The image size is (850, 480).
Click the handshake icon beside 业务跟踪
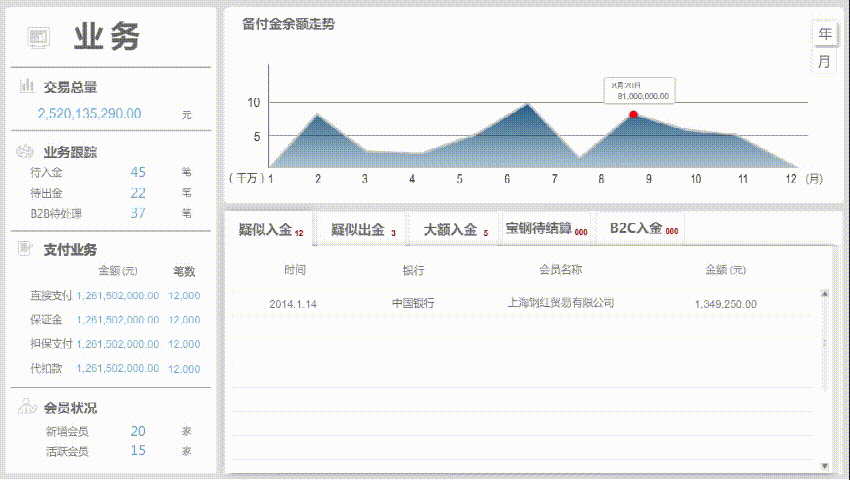27,152
